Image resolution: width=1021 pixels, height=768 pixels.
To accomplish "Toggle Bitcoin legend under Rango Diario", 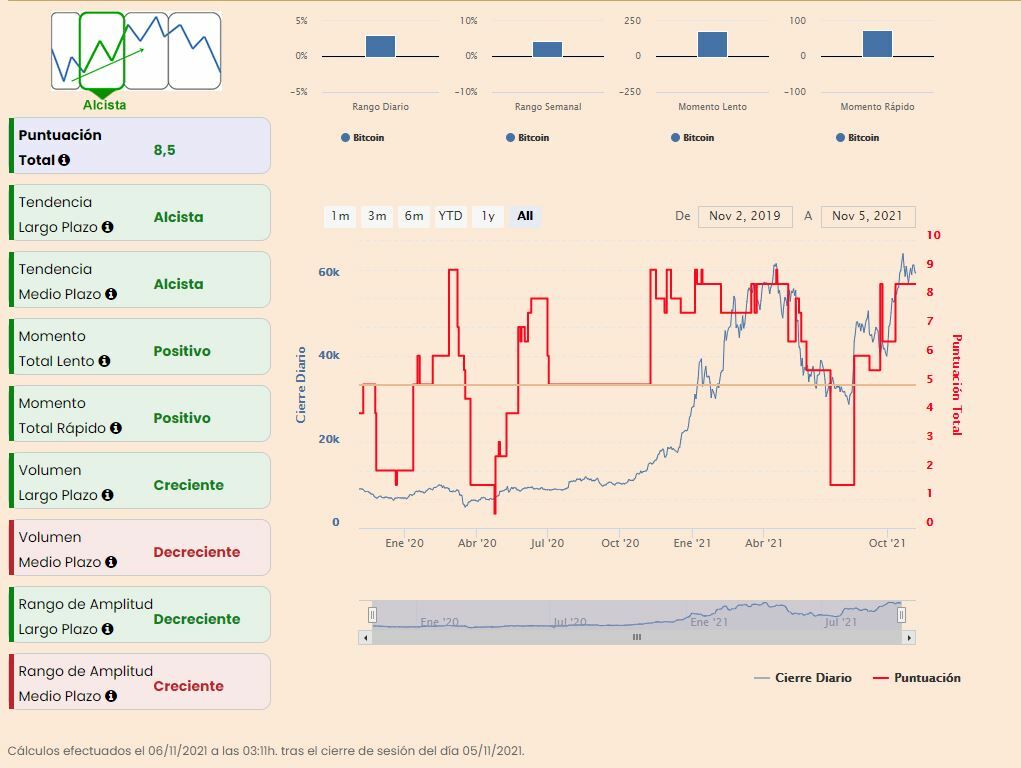I will pos(363,137).
